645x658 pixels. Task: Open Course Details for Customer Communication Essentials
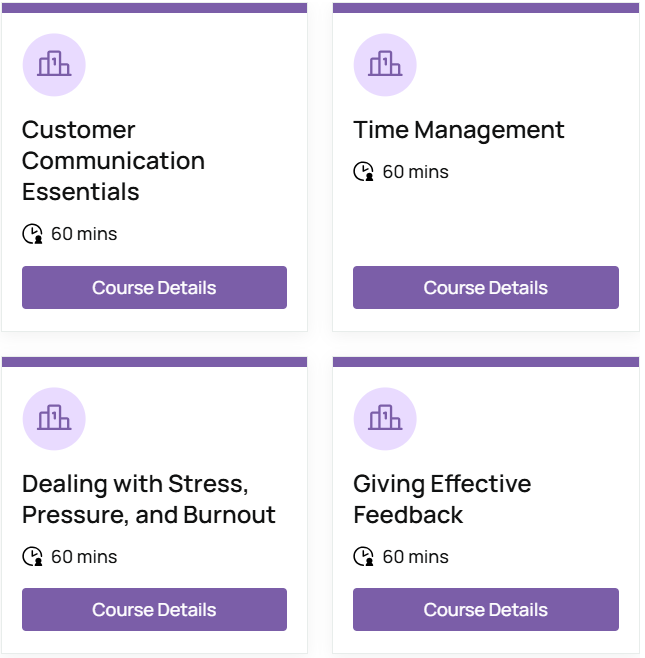point(154,288)
